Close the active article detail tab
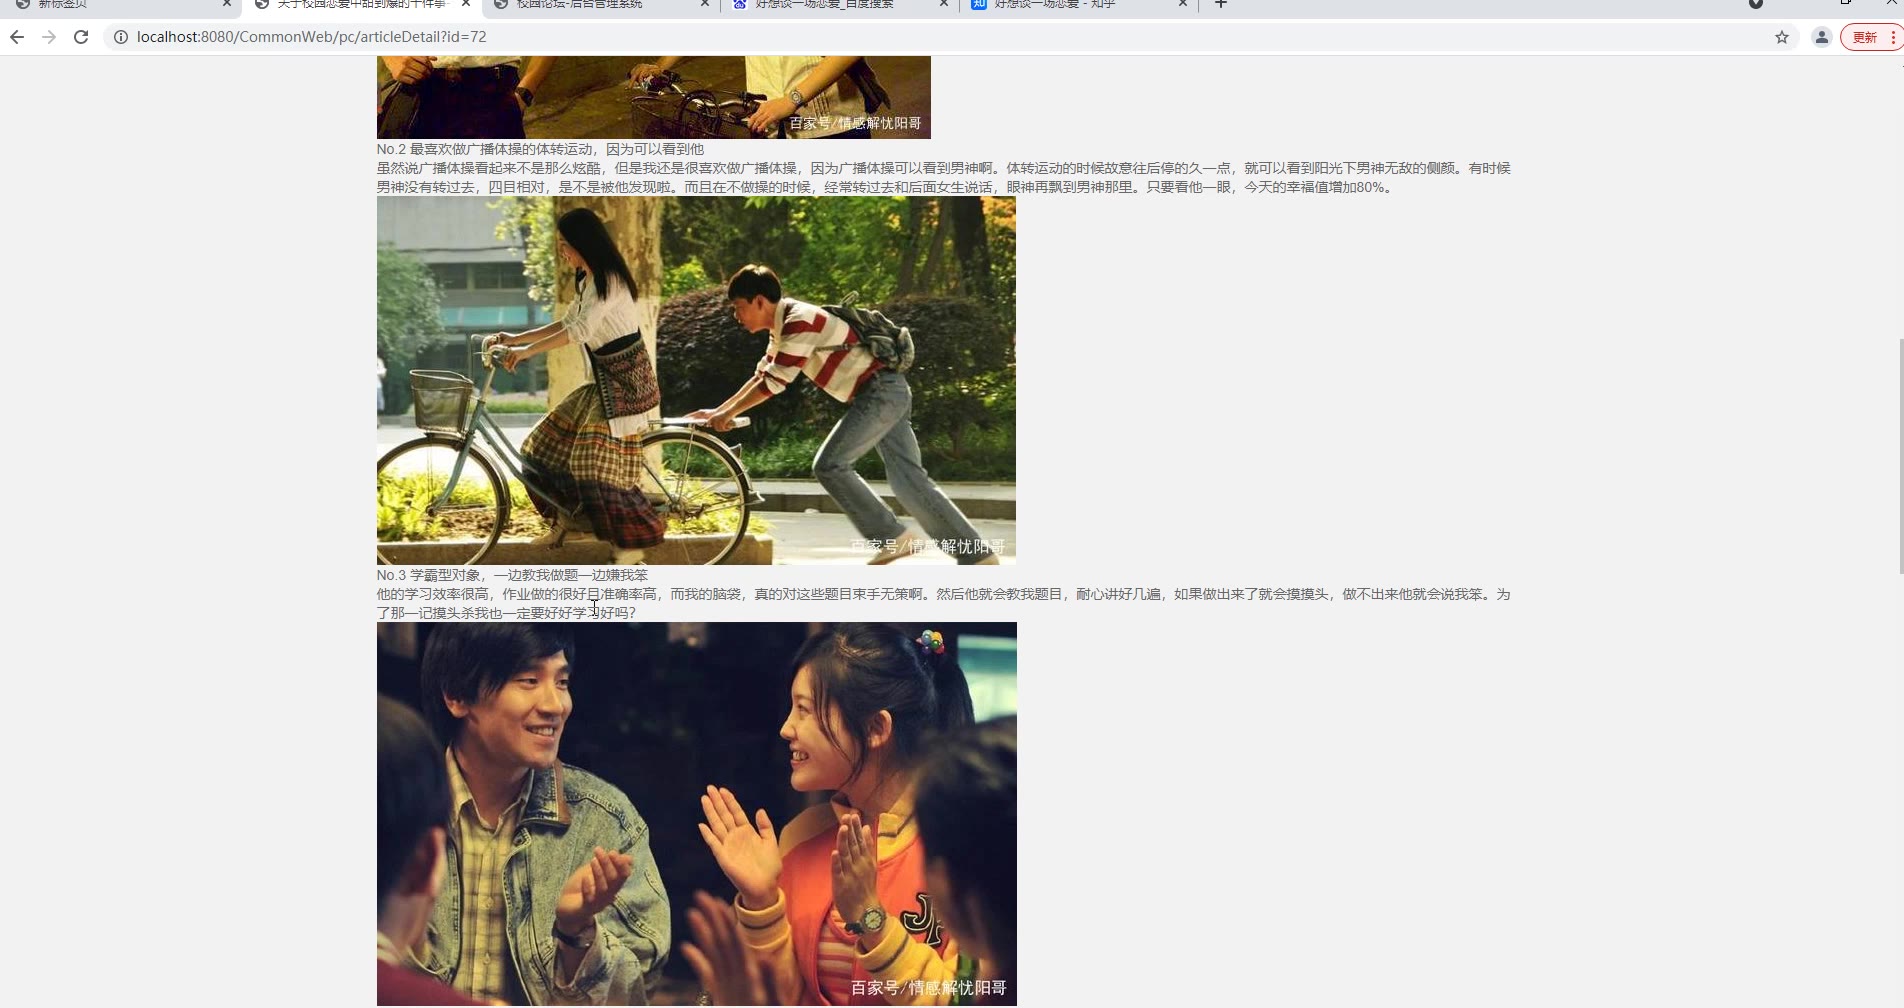The width and height of the screenshot is (1904, 1008). tap(466, 4)
